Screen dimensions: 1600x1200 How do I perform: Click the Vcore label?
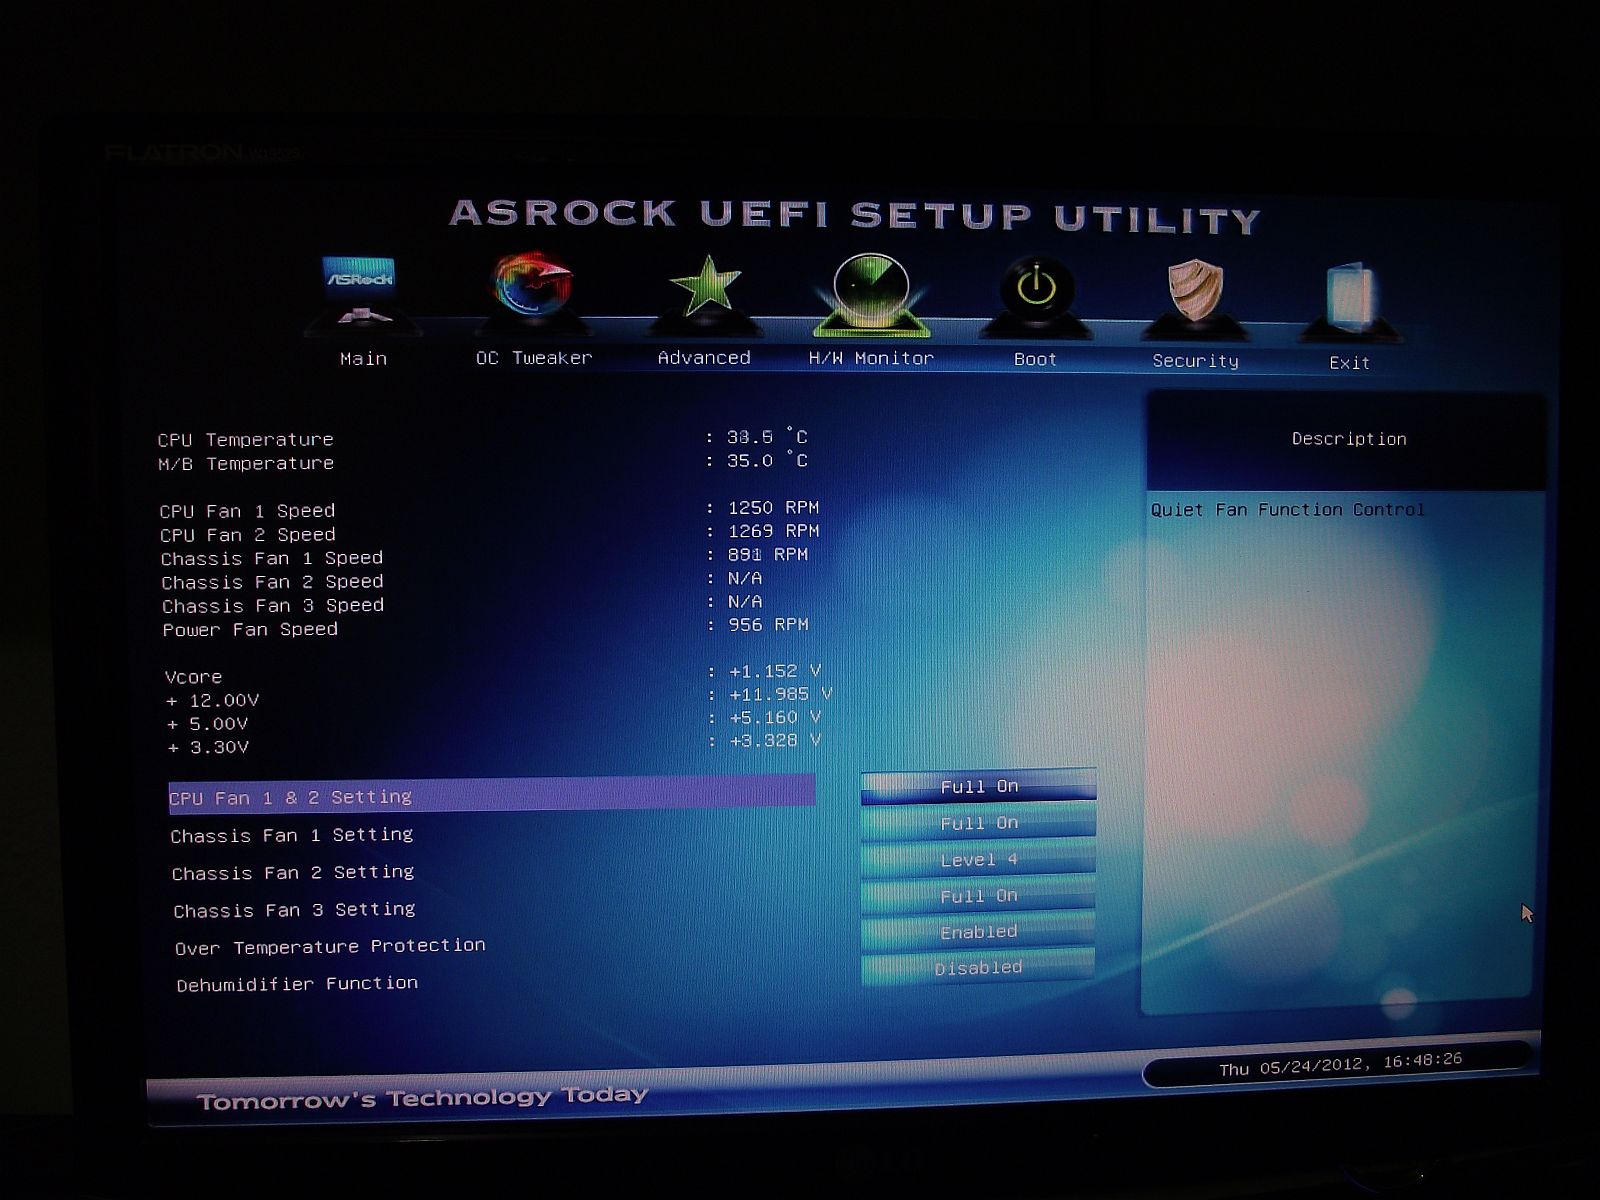click(x=193, y=677)
